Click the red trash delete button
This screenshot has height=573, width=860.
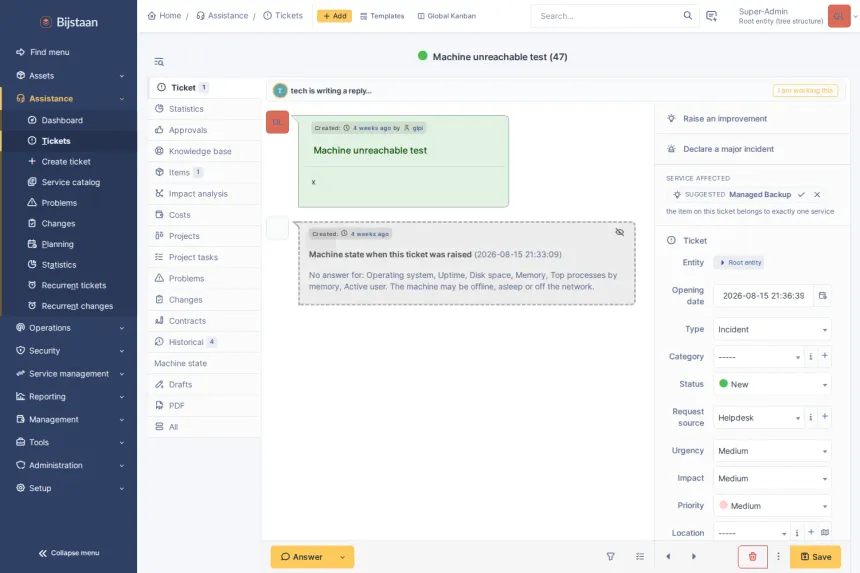pos(752,557)
